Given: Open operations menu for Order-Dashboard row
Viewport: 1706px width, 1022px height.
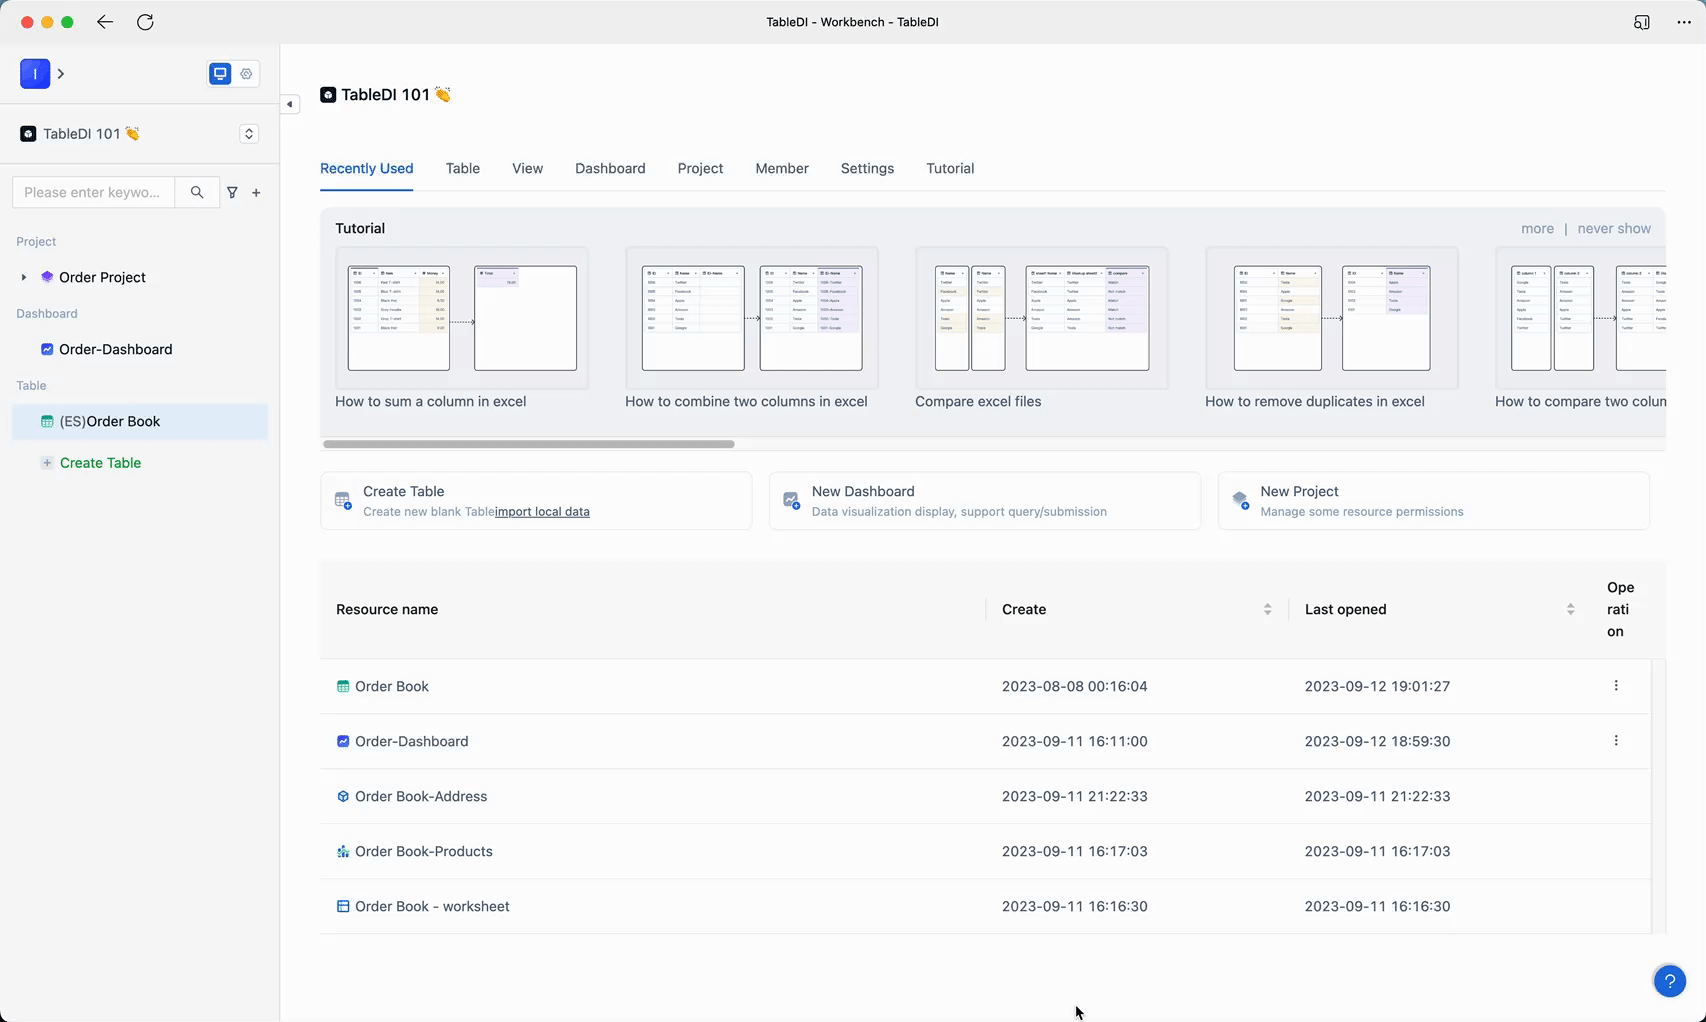Looking at the screenshot, I should pos(1616,741).
